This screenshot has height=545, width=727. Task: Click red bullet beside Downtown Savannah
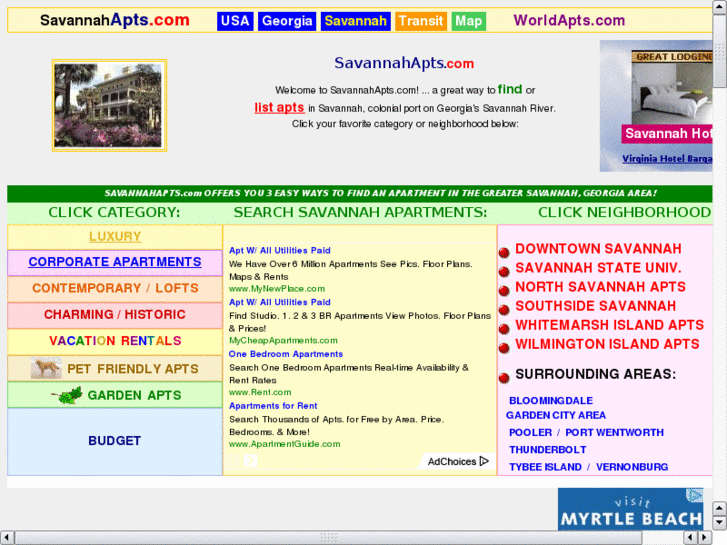pos(504,253)
